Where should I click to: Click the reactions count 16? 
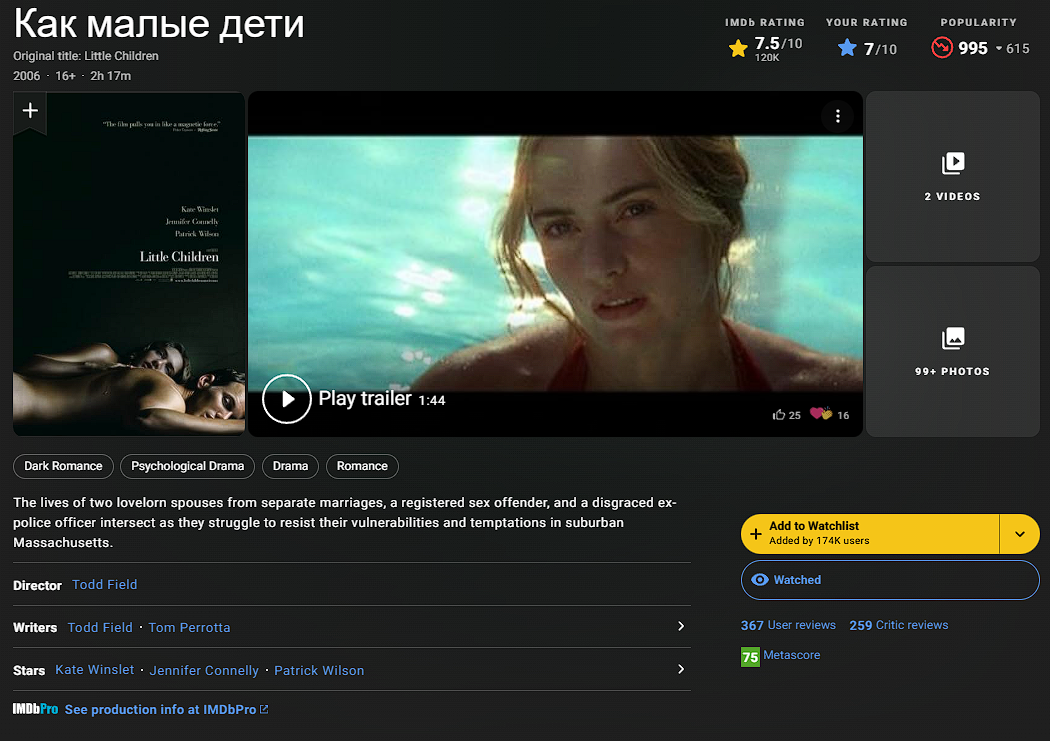coord(843,416)
